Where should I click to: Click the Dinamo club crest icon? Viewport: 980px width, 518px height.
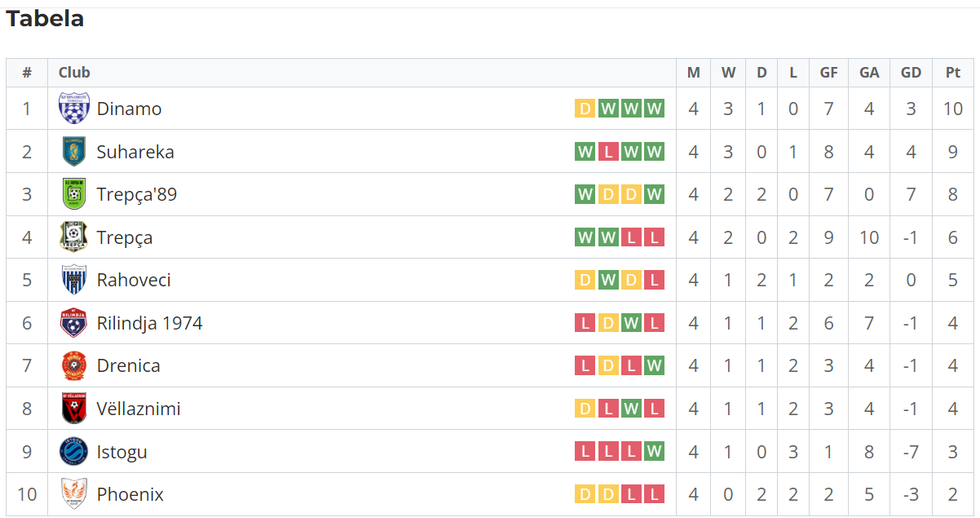click(x=74, y=108)
